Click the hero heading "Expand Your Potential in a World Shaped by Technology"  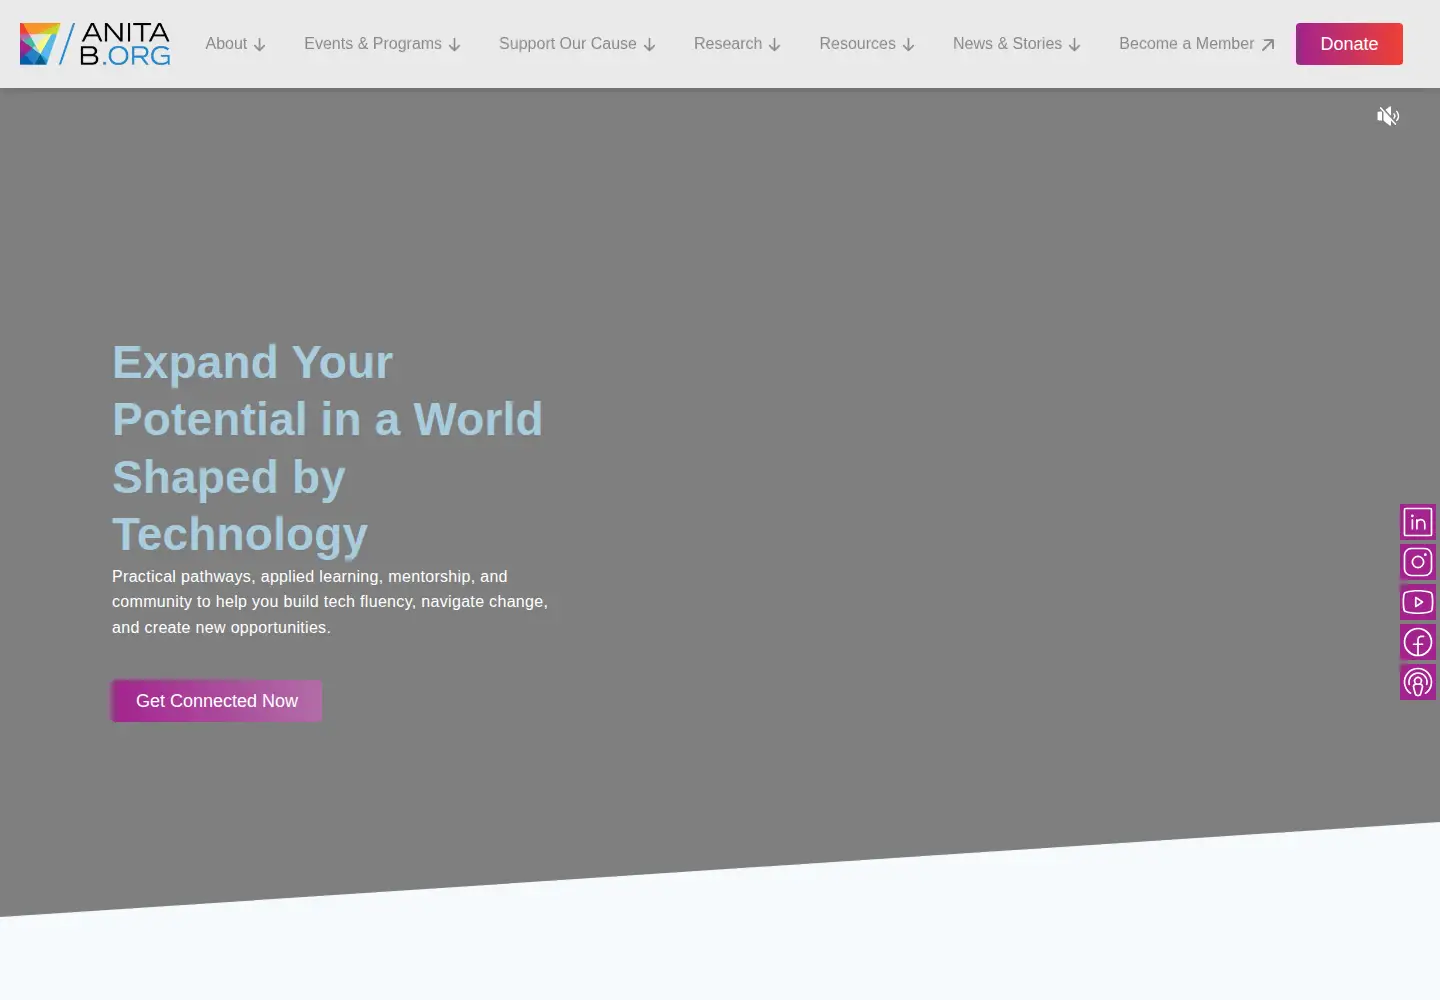point(328,448)
